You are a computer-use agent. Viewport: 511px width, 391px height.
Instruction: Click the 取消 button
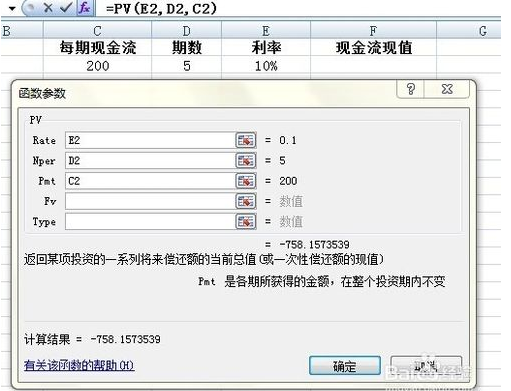426,366
